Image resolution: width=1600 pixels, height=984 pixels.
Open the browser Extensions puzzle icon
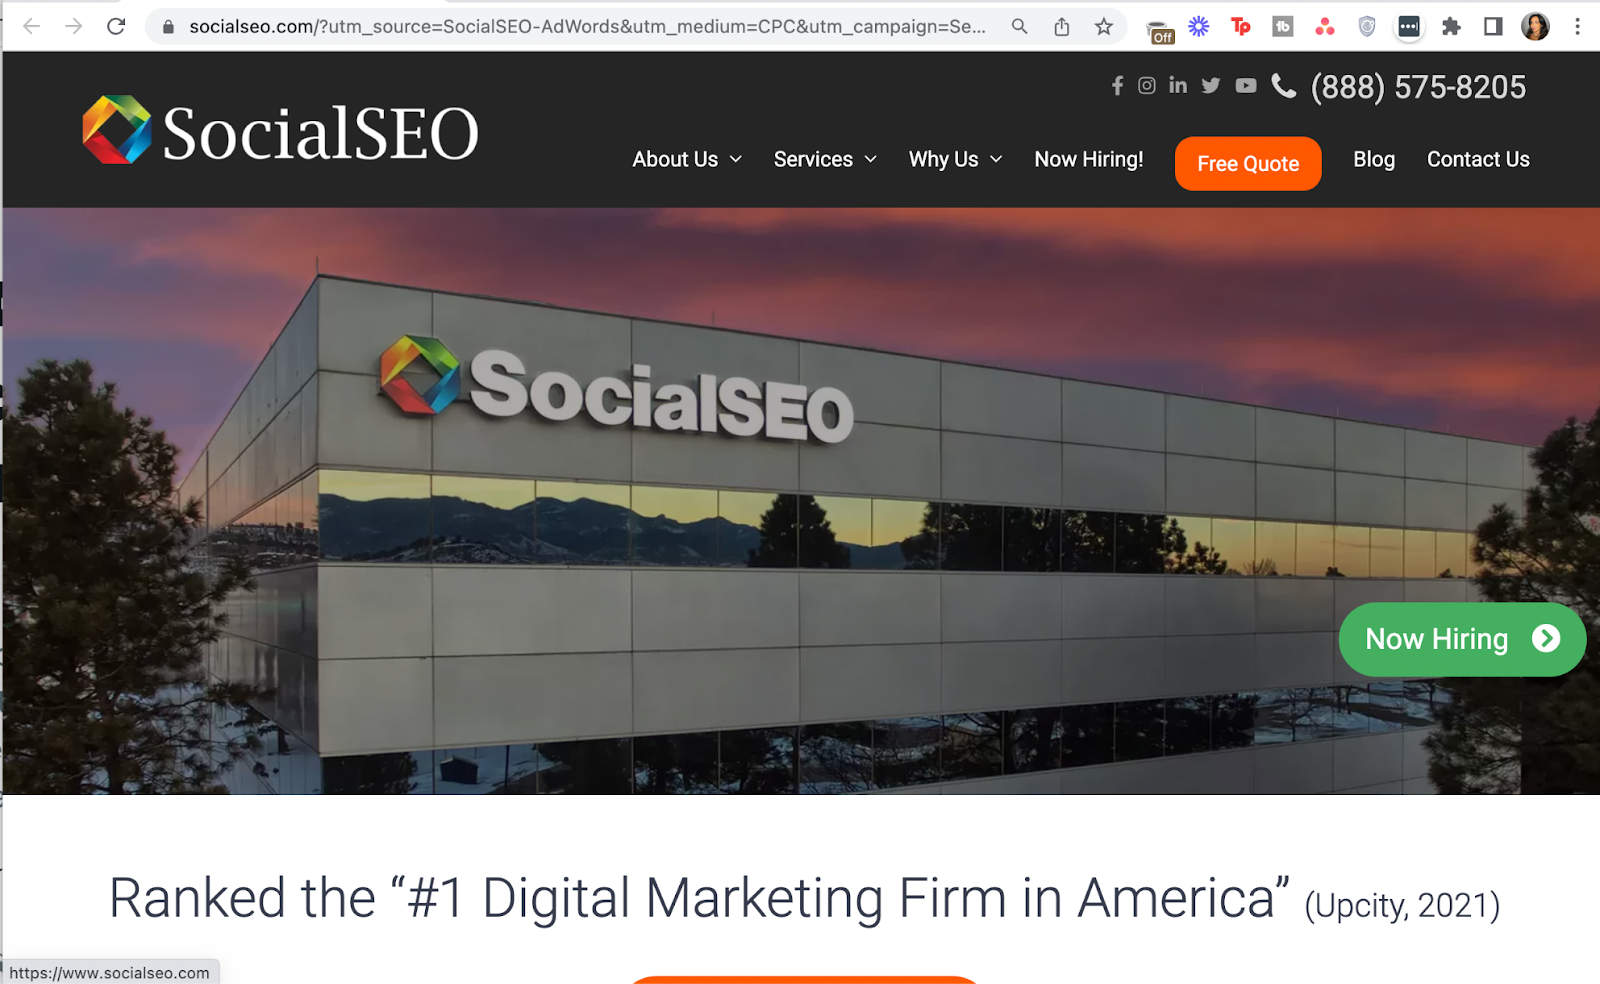(x=1451, y=27)
